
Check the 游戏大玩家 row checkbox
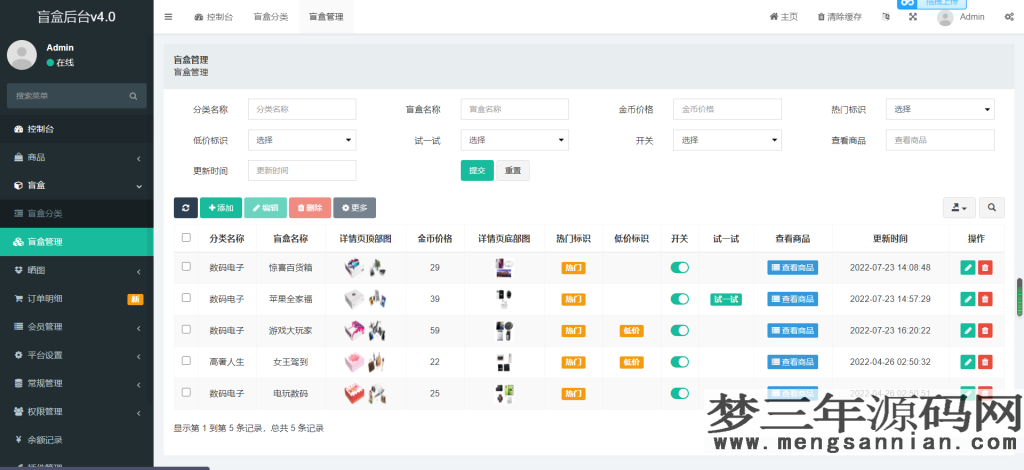pyautogui.click(x=186, y=330)
